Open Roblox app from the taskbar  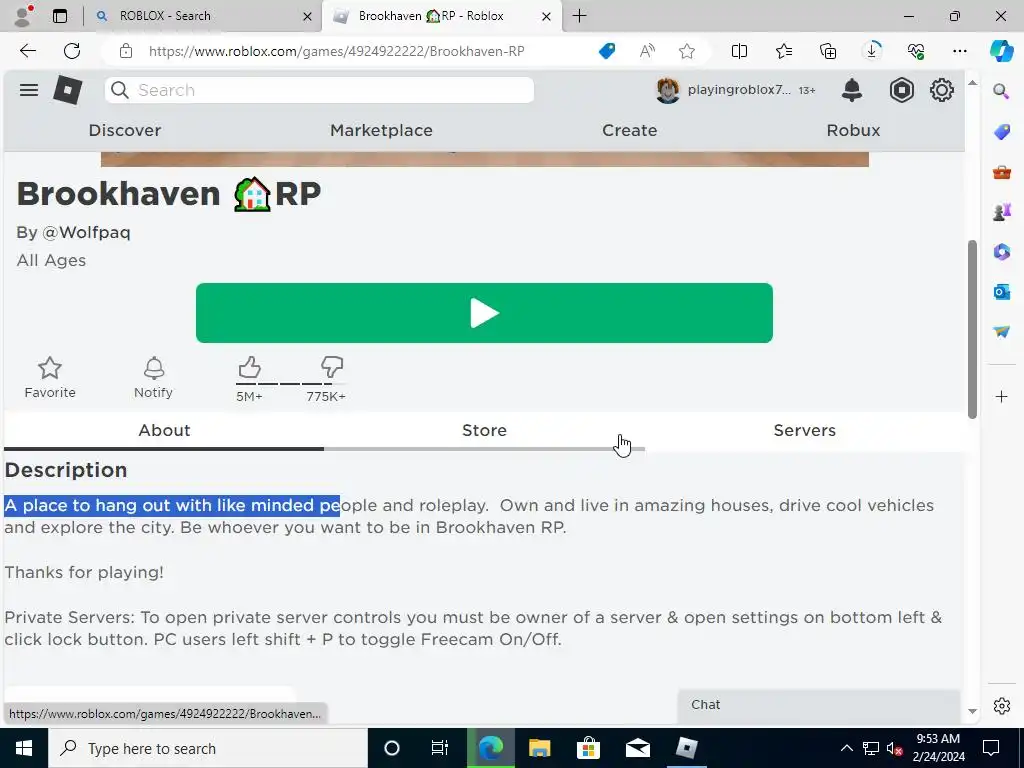tap(686, 748)
